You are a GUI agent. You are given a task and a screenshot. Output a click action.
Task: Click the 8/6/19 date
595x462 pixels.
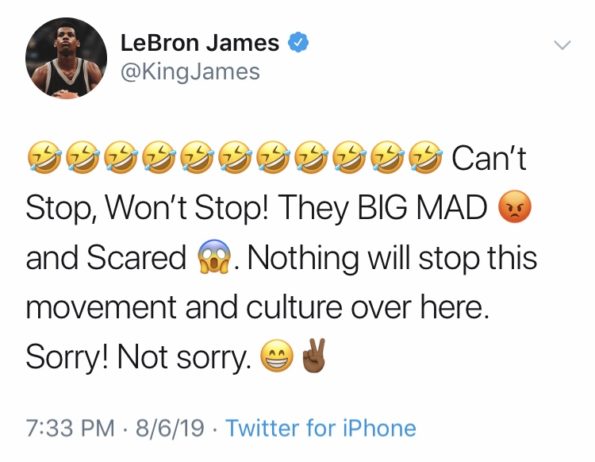170,428
